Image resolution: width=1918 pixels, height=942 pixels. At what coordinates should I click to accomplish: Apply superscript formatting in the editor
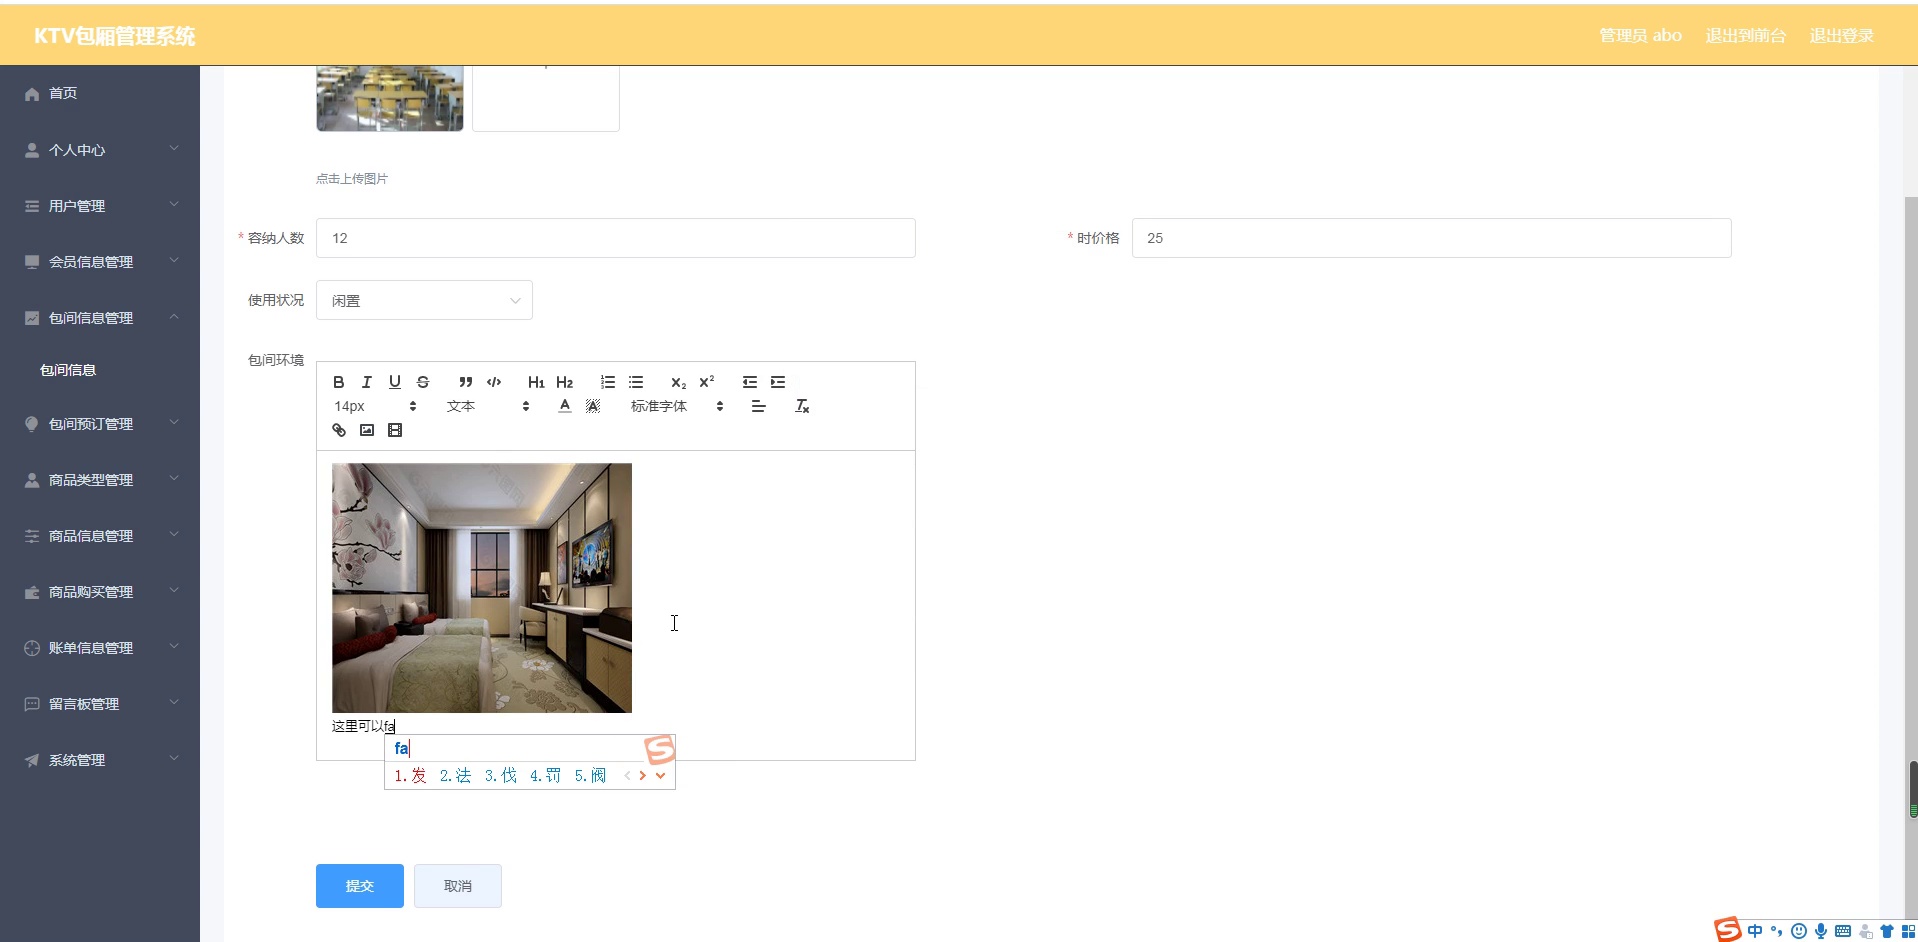pyautogui.click(x=707, y=382)
